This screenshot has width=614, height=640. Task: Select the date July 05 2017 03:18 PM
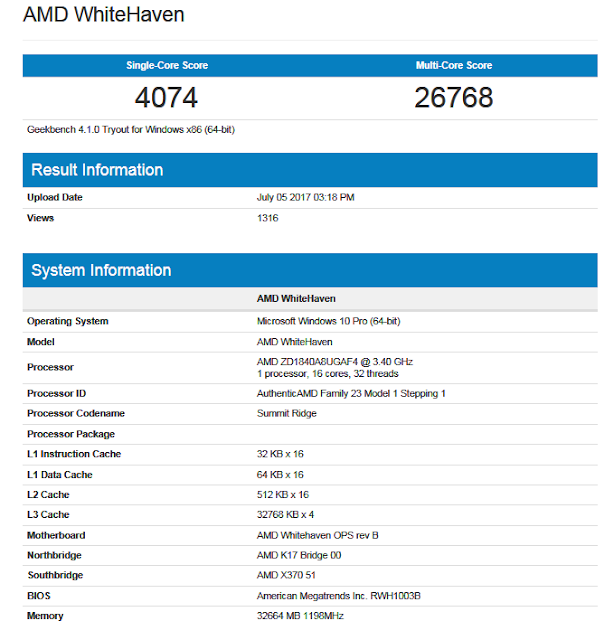coord(305,198)
